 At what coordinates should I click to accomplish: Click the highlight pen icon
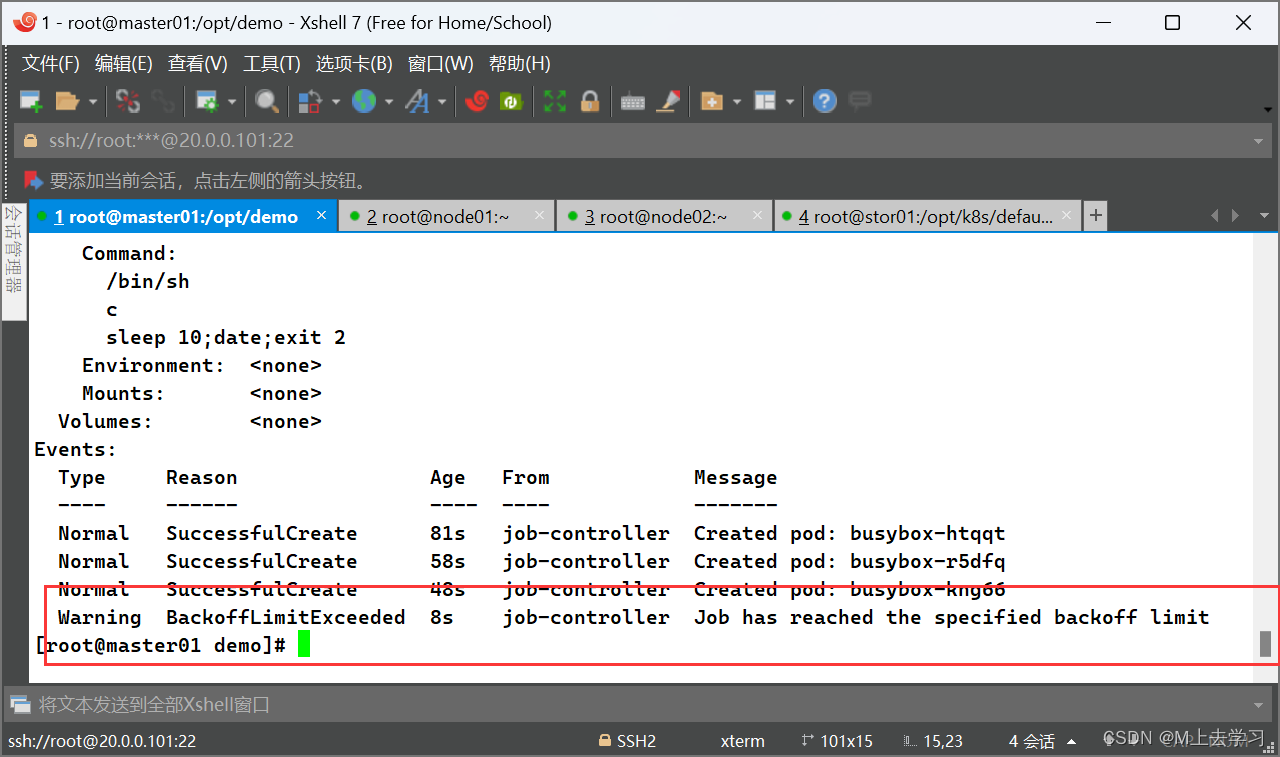coord(669,101)
